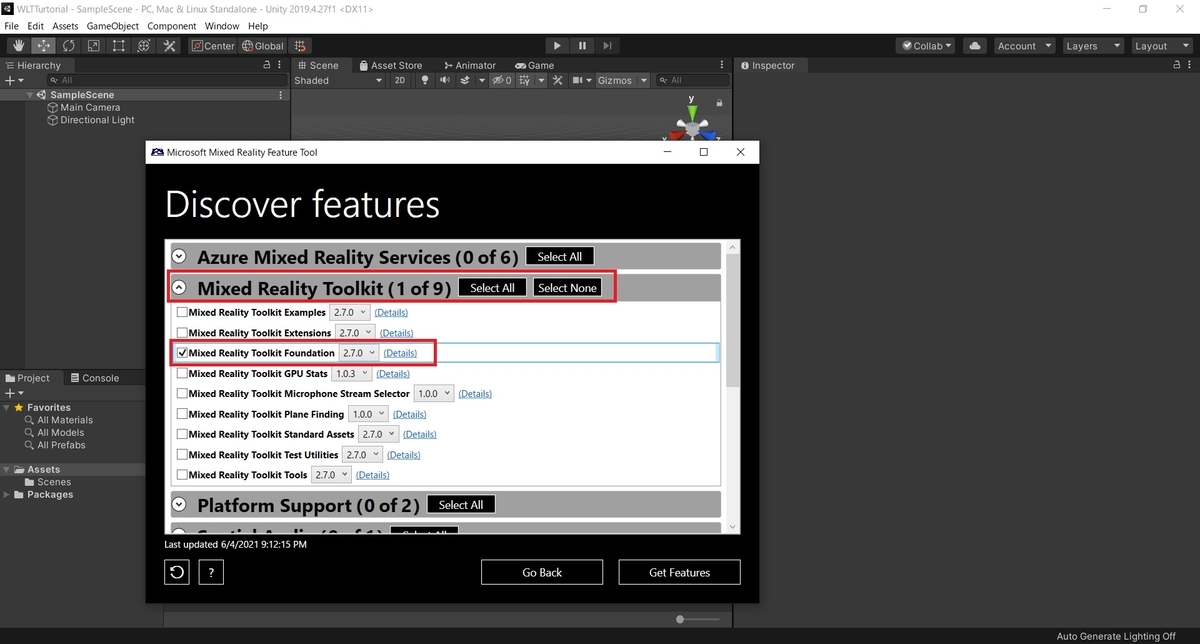
Task: Switch to the Game tab
Action: click(533, 66)
